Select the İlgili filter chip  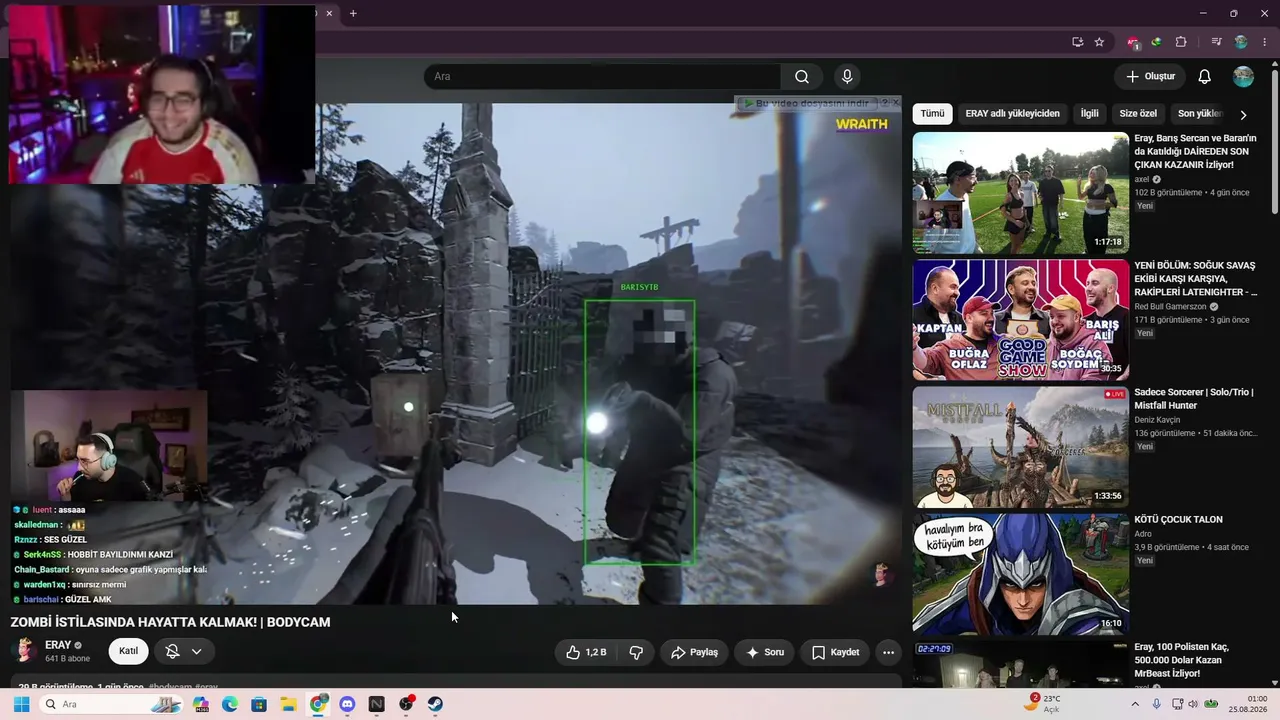point(1089,114)
